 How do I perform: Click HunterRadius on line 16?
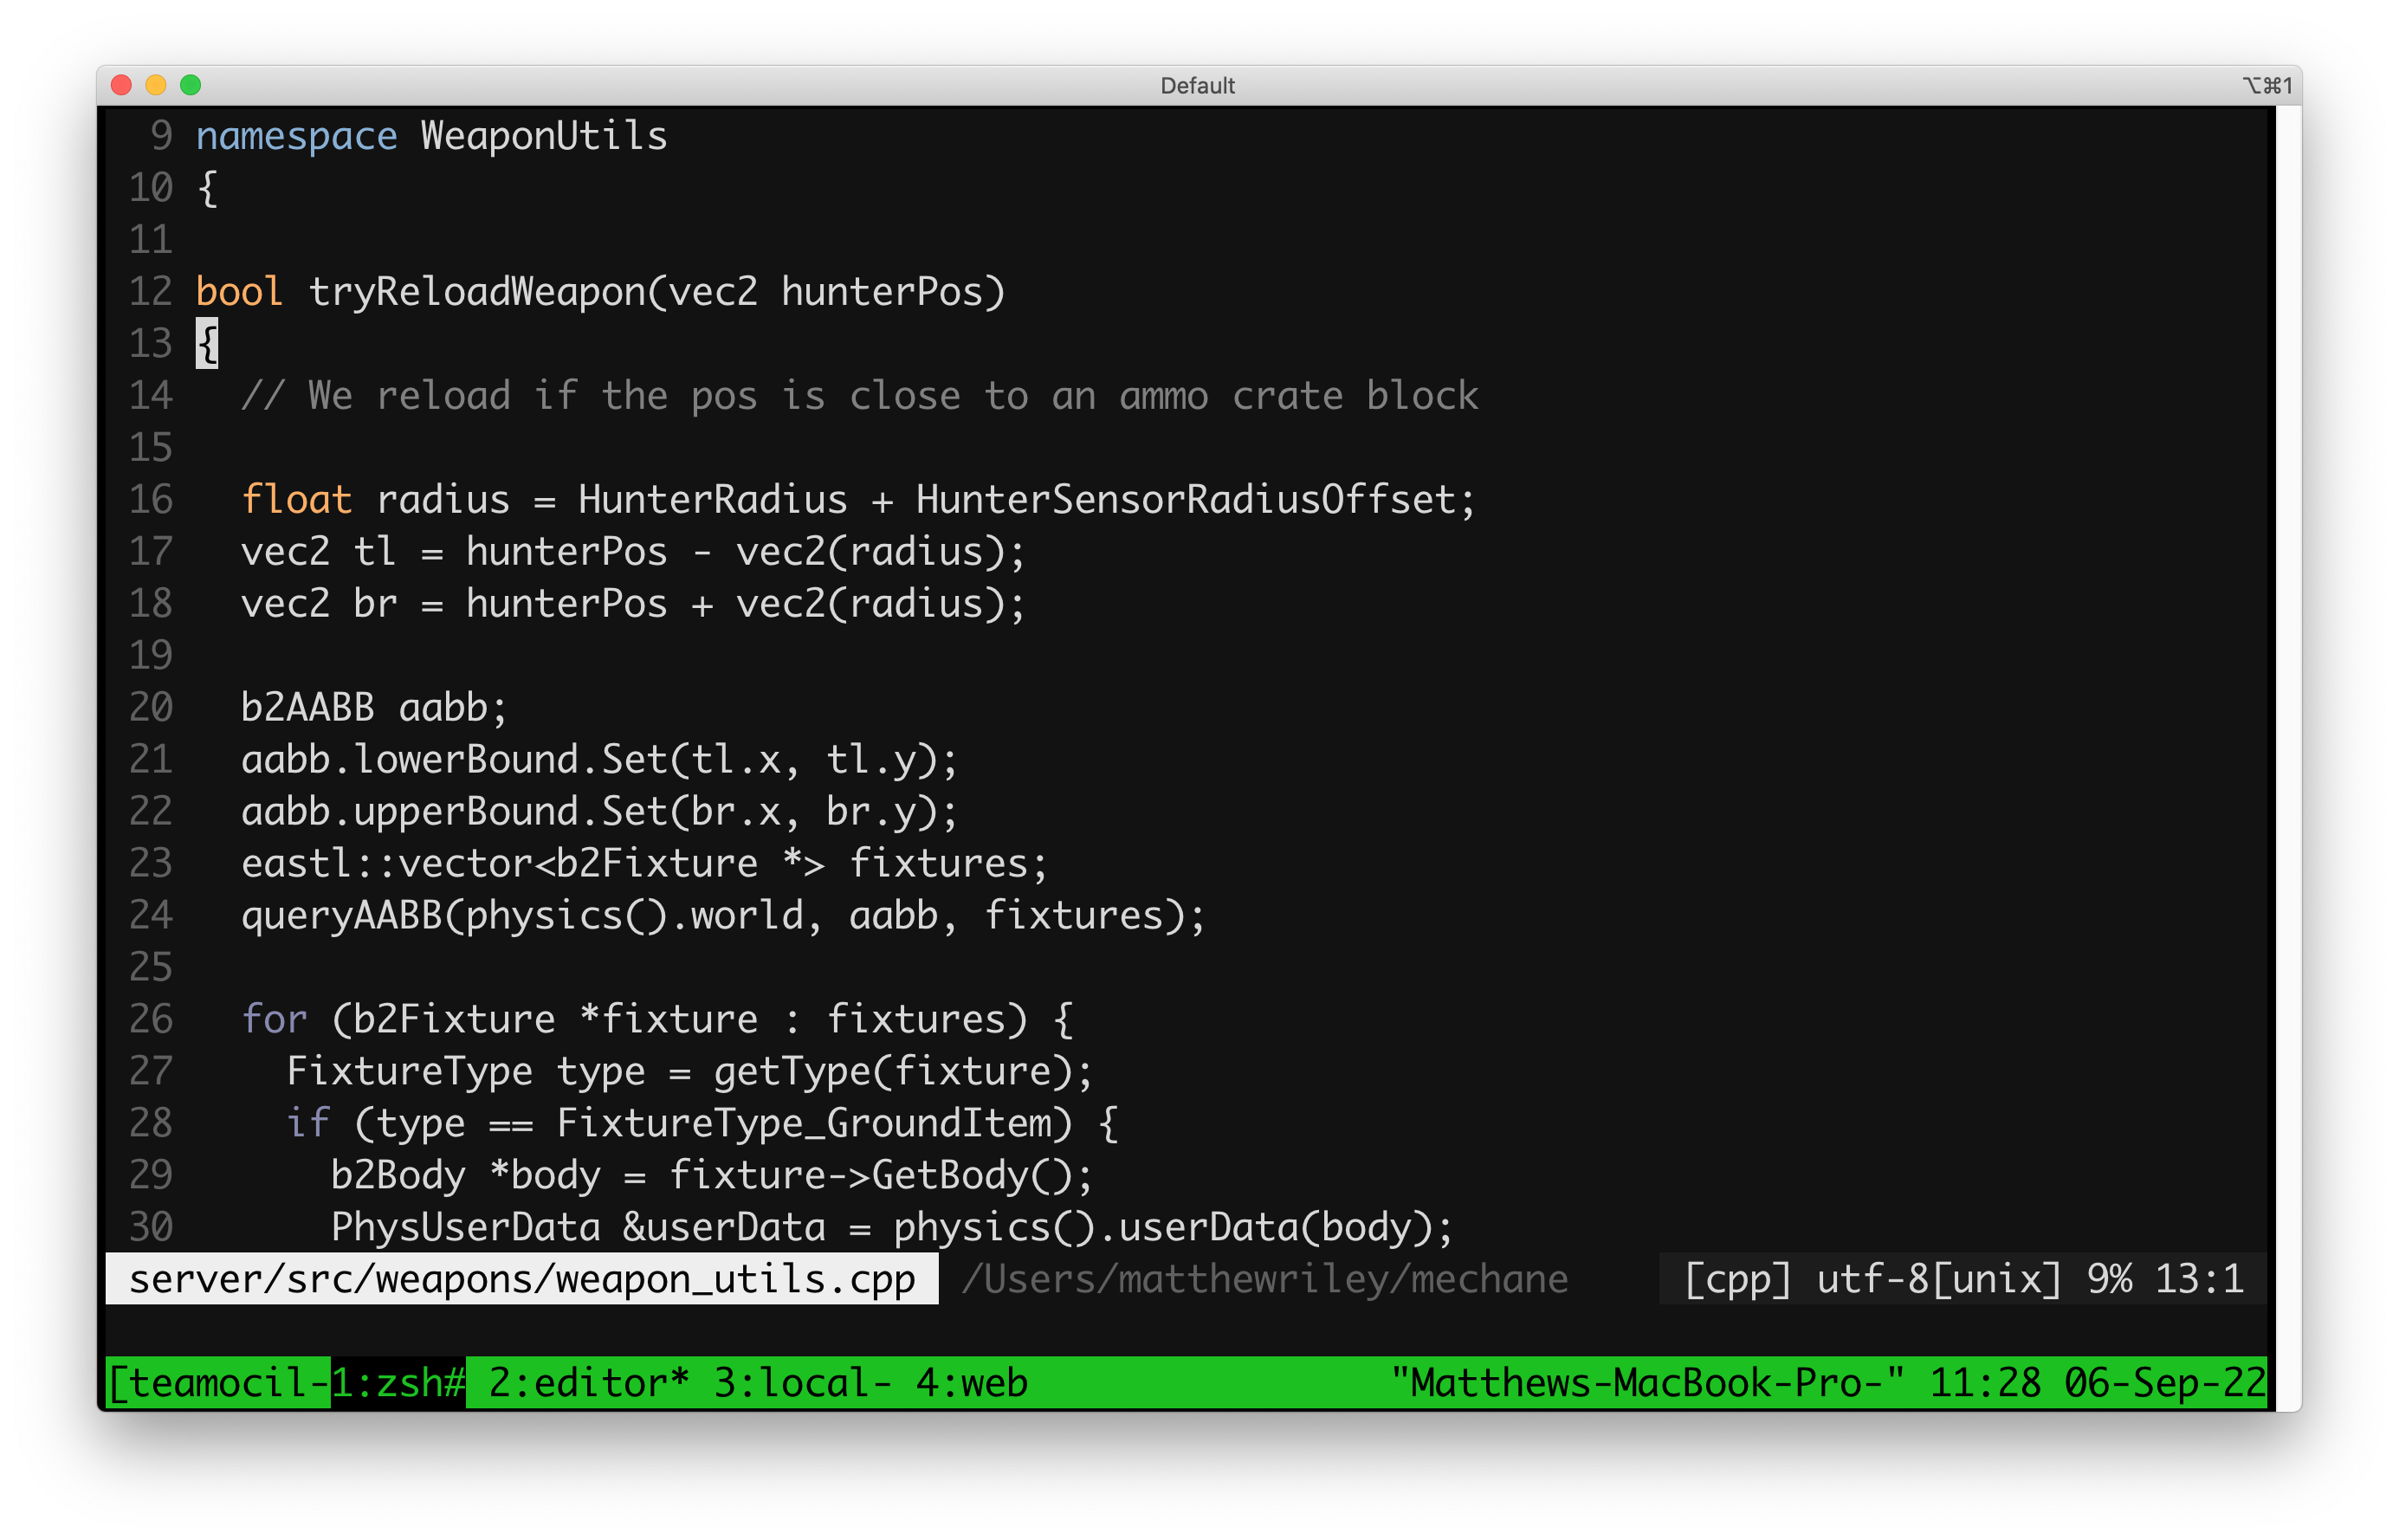[x=713, y=500]
